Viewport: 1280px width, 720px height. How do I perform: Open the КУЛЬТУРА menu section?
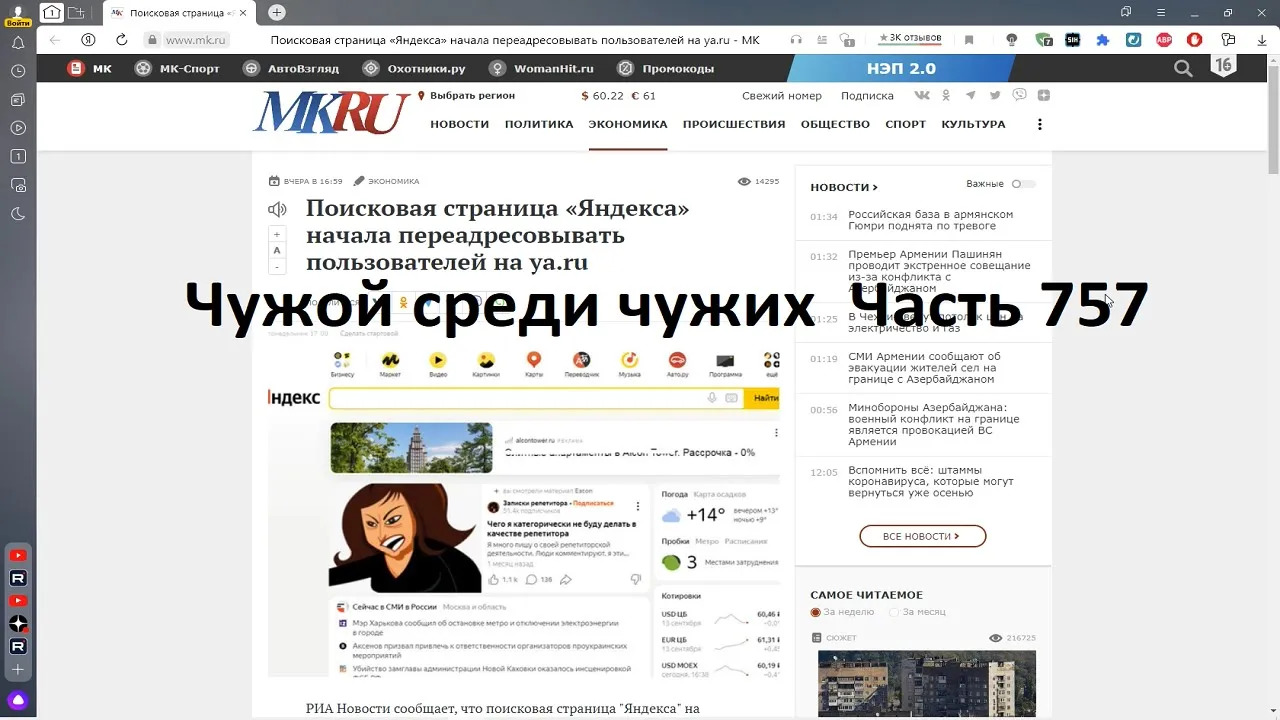click(x=973, y=125)
